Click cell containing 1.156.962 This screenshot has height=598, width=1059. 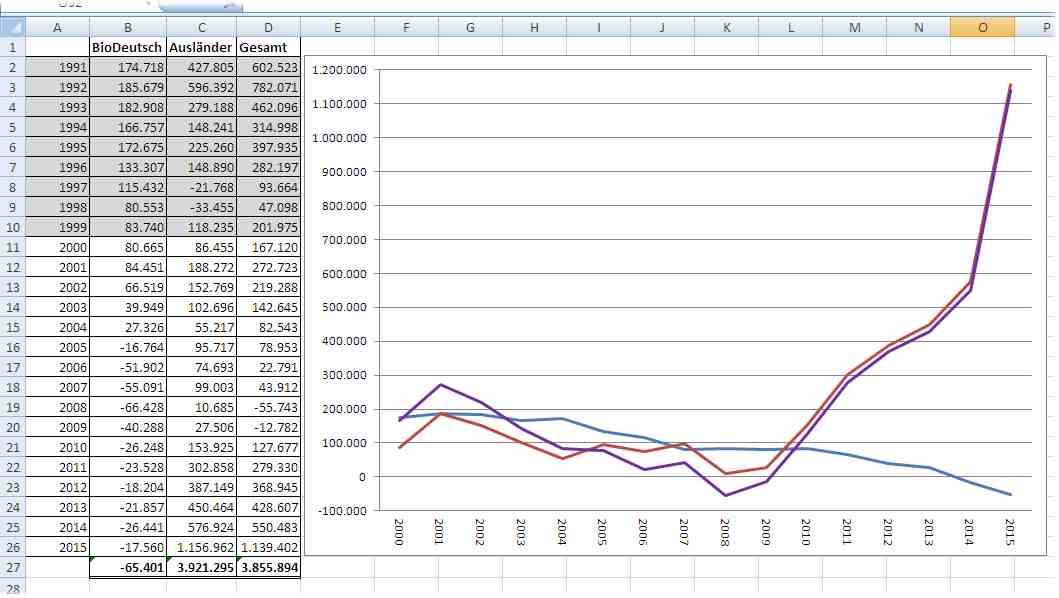(x=201, y=547)
